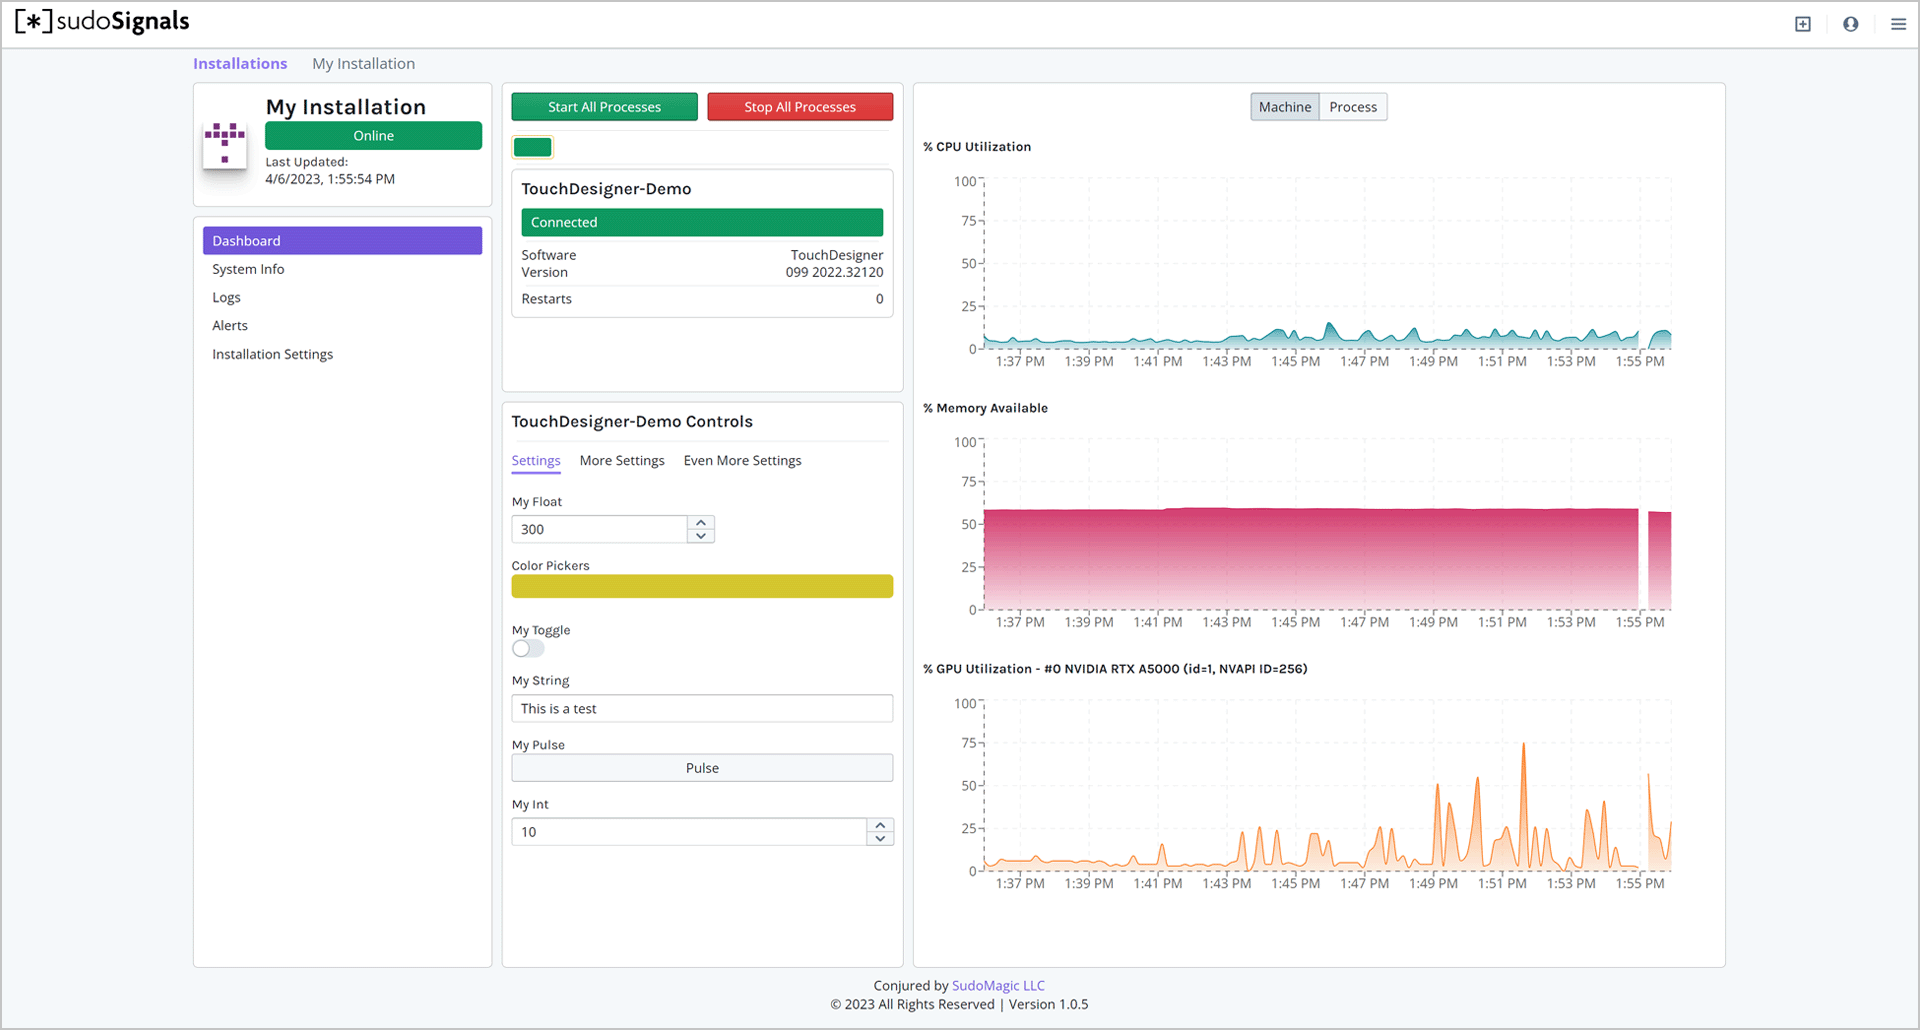This screenshot has height=1030, width=1920.
Task: Open the SudoMagic LLC link
Action: click(x=998, y=986)
